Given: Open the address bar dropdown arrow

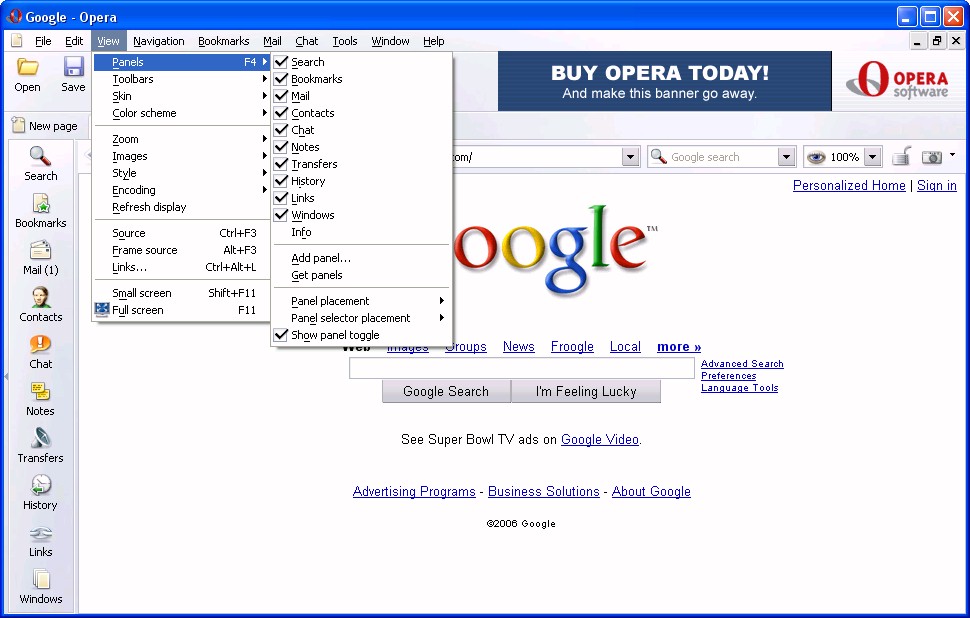Looking at the screenshot, I should [630, 157].
